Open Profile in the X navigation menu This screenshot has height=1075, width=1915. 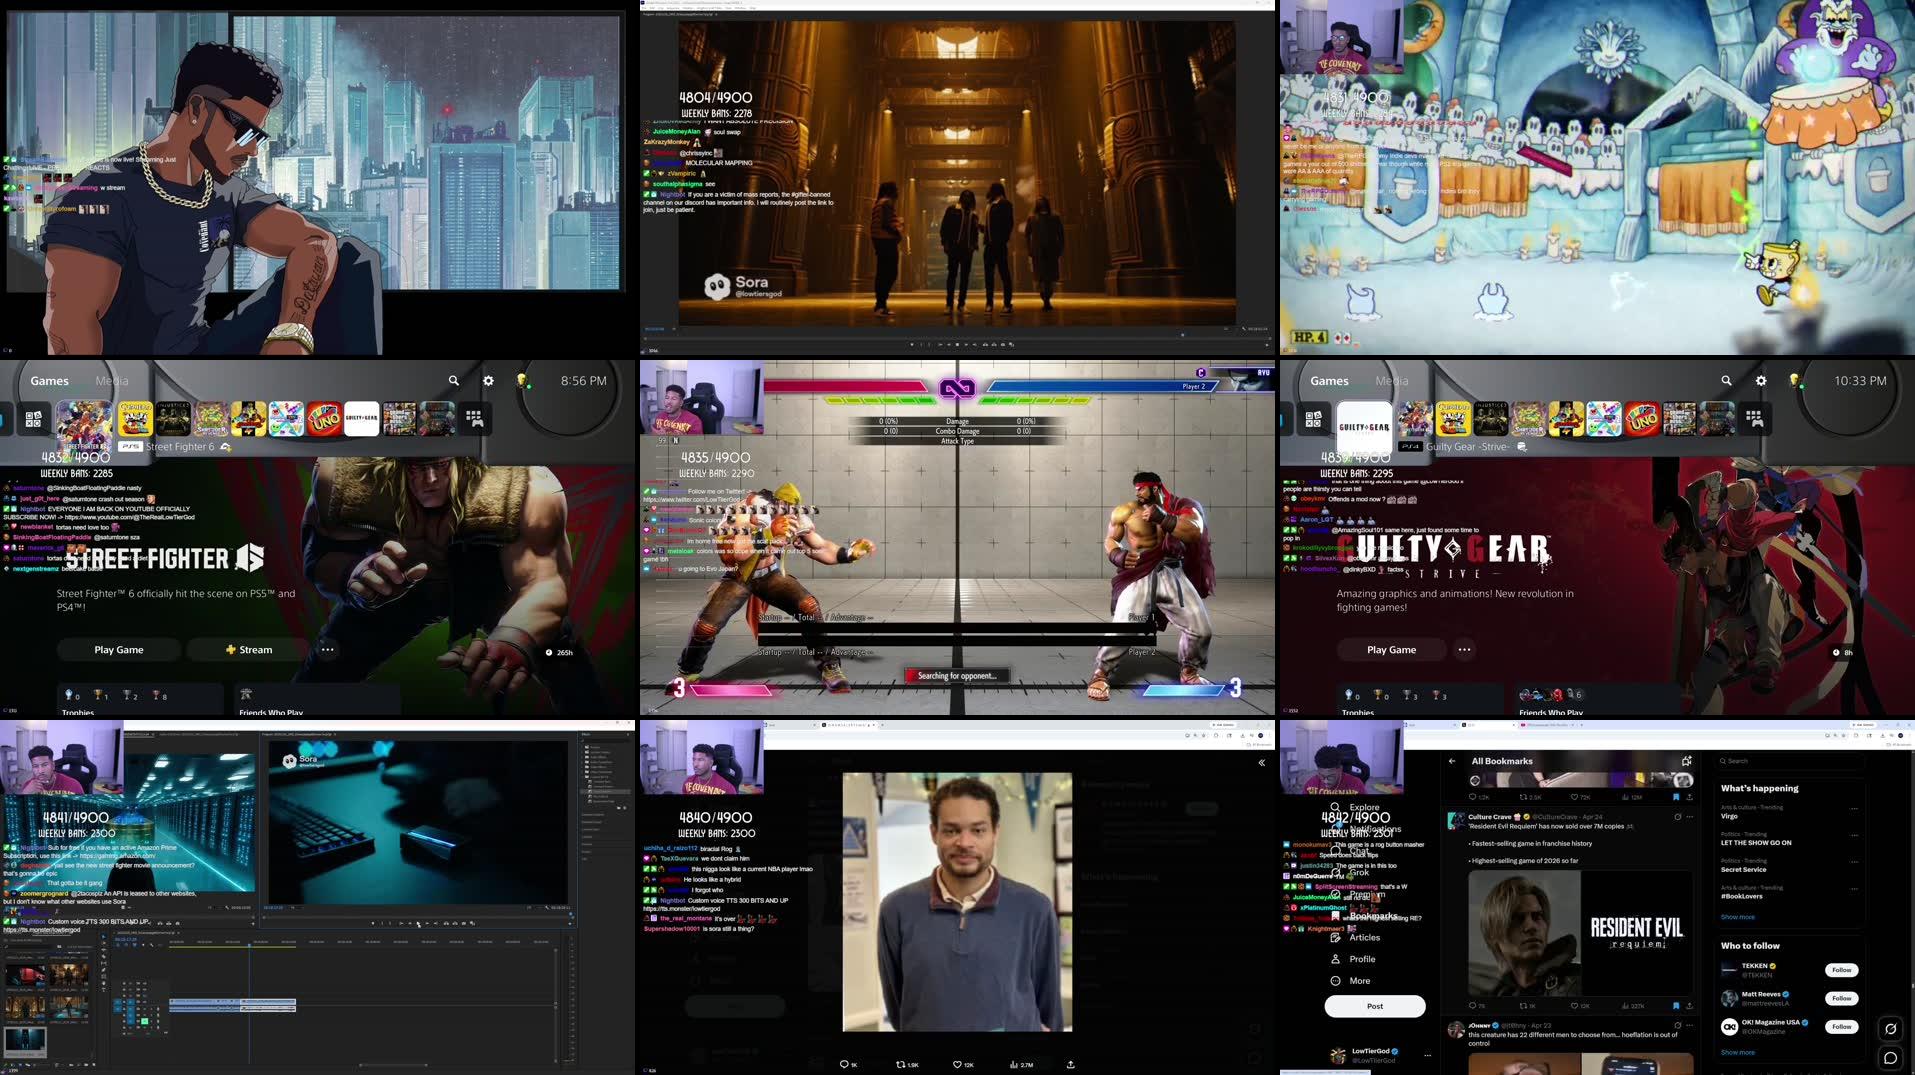1360,958
